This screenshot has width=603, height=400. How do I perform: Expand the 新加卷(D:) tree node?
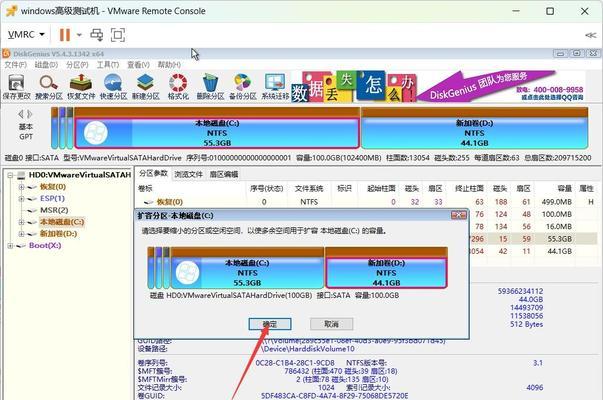22,234
